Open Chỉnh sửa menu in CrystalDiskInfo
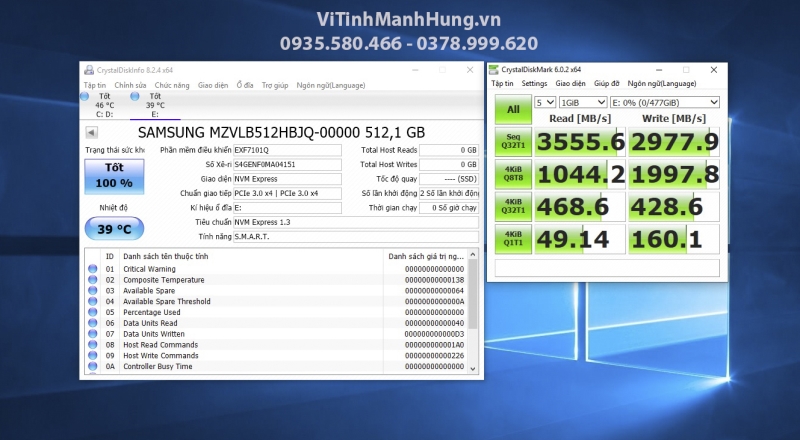800x440 pixels. (x=130, y=85)
